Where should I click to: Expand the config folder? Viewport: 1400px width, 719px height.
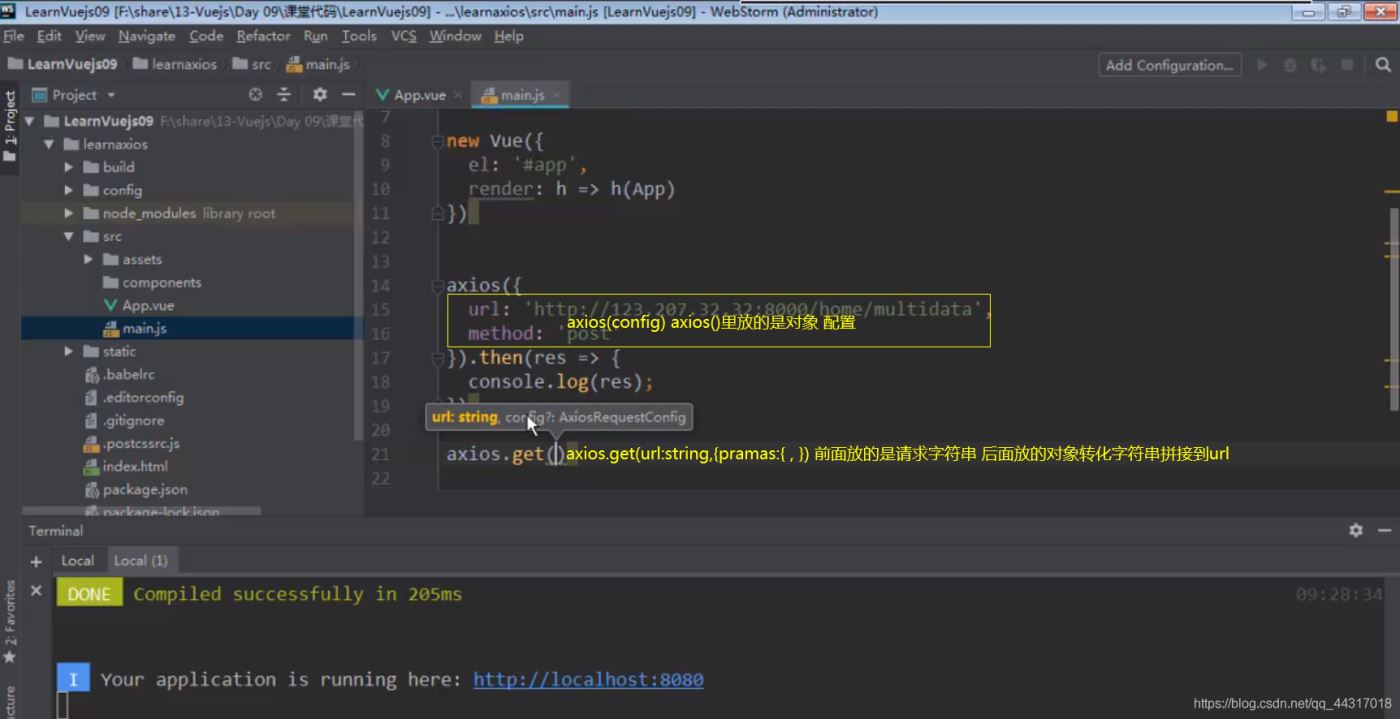69,190
